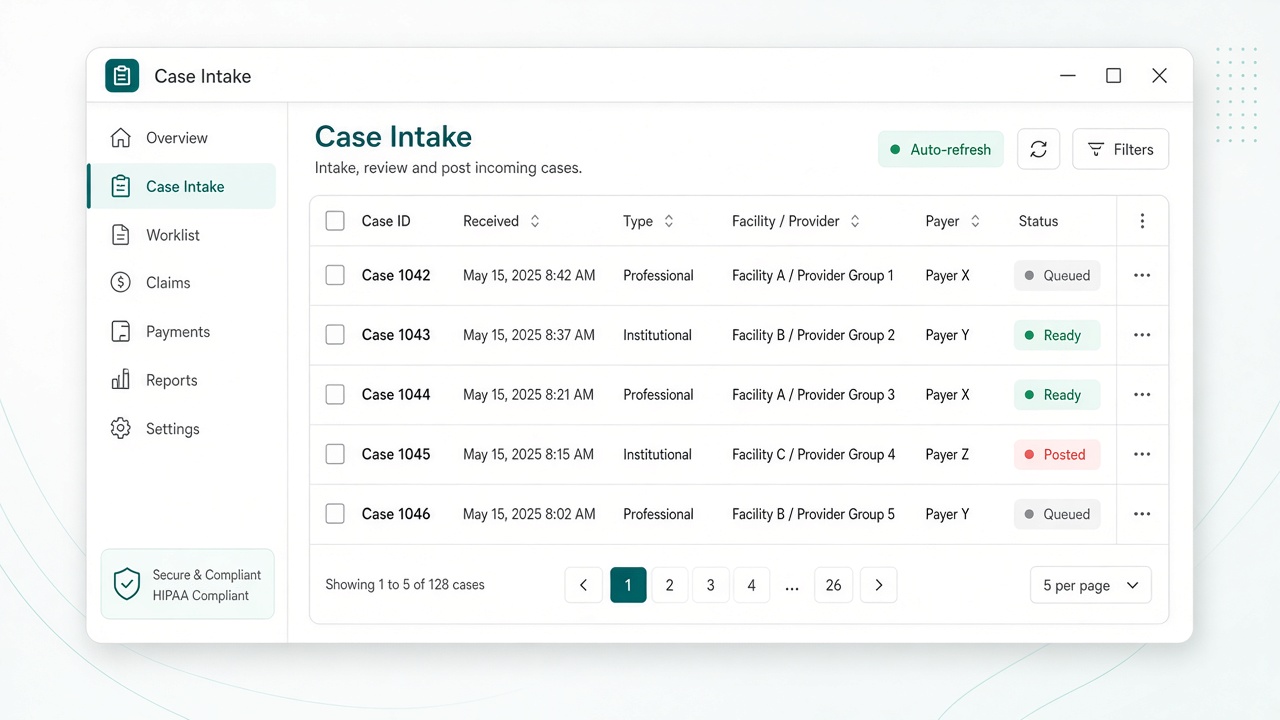Open row actions for Case 1045
This screenshot has height=720, width=1280.
[x=1142, y=454]
